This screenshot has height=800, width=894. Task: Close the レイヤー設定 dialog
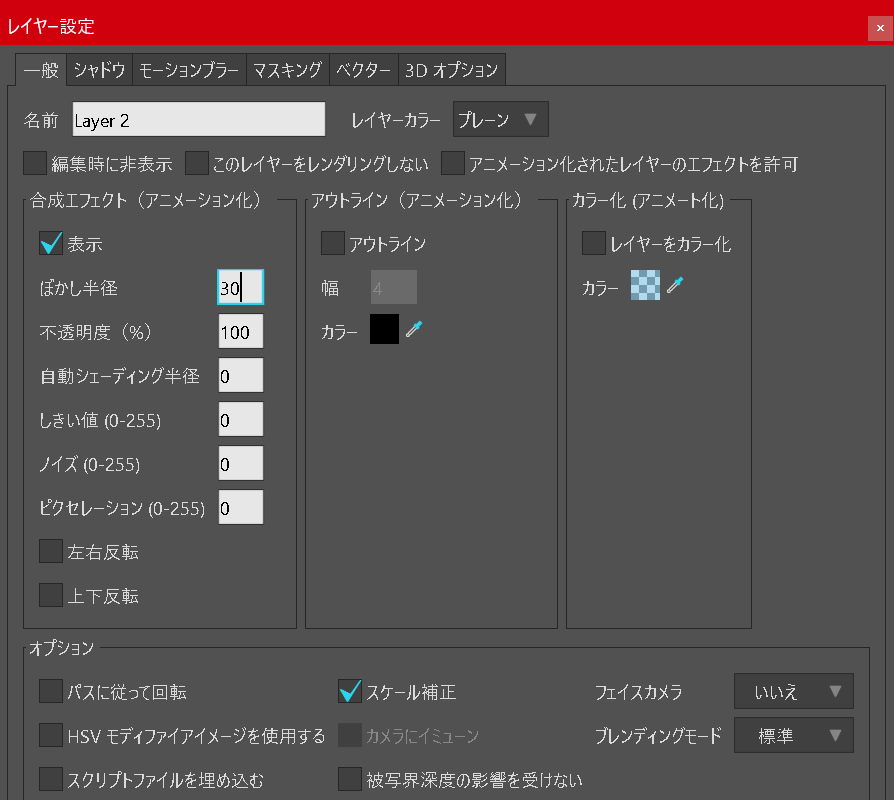pos(879,27)
